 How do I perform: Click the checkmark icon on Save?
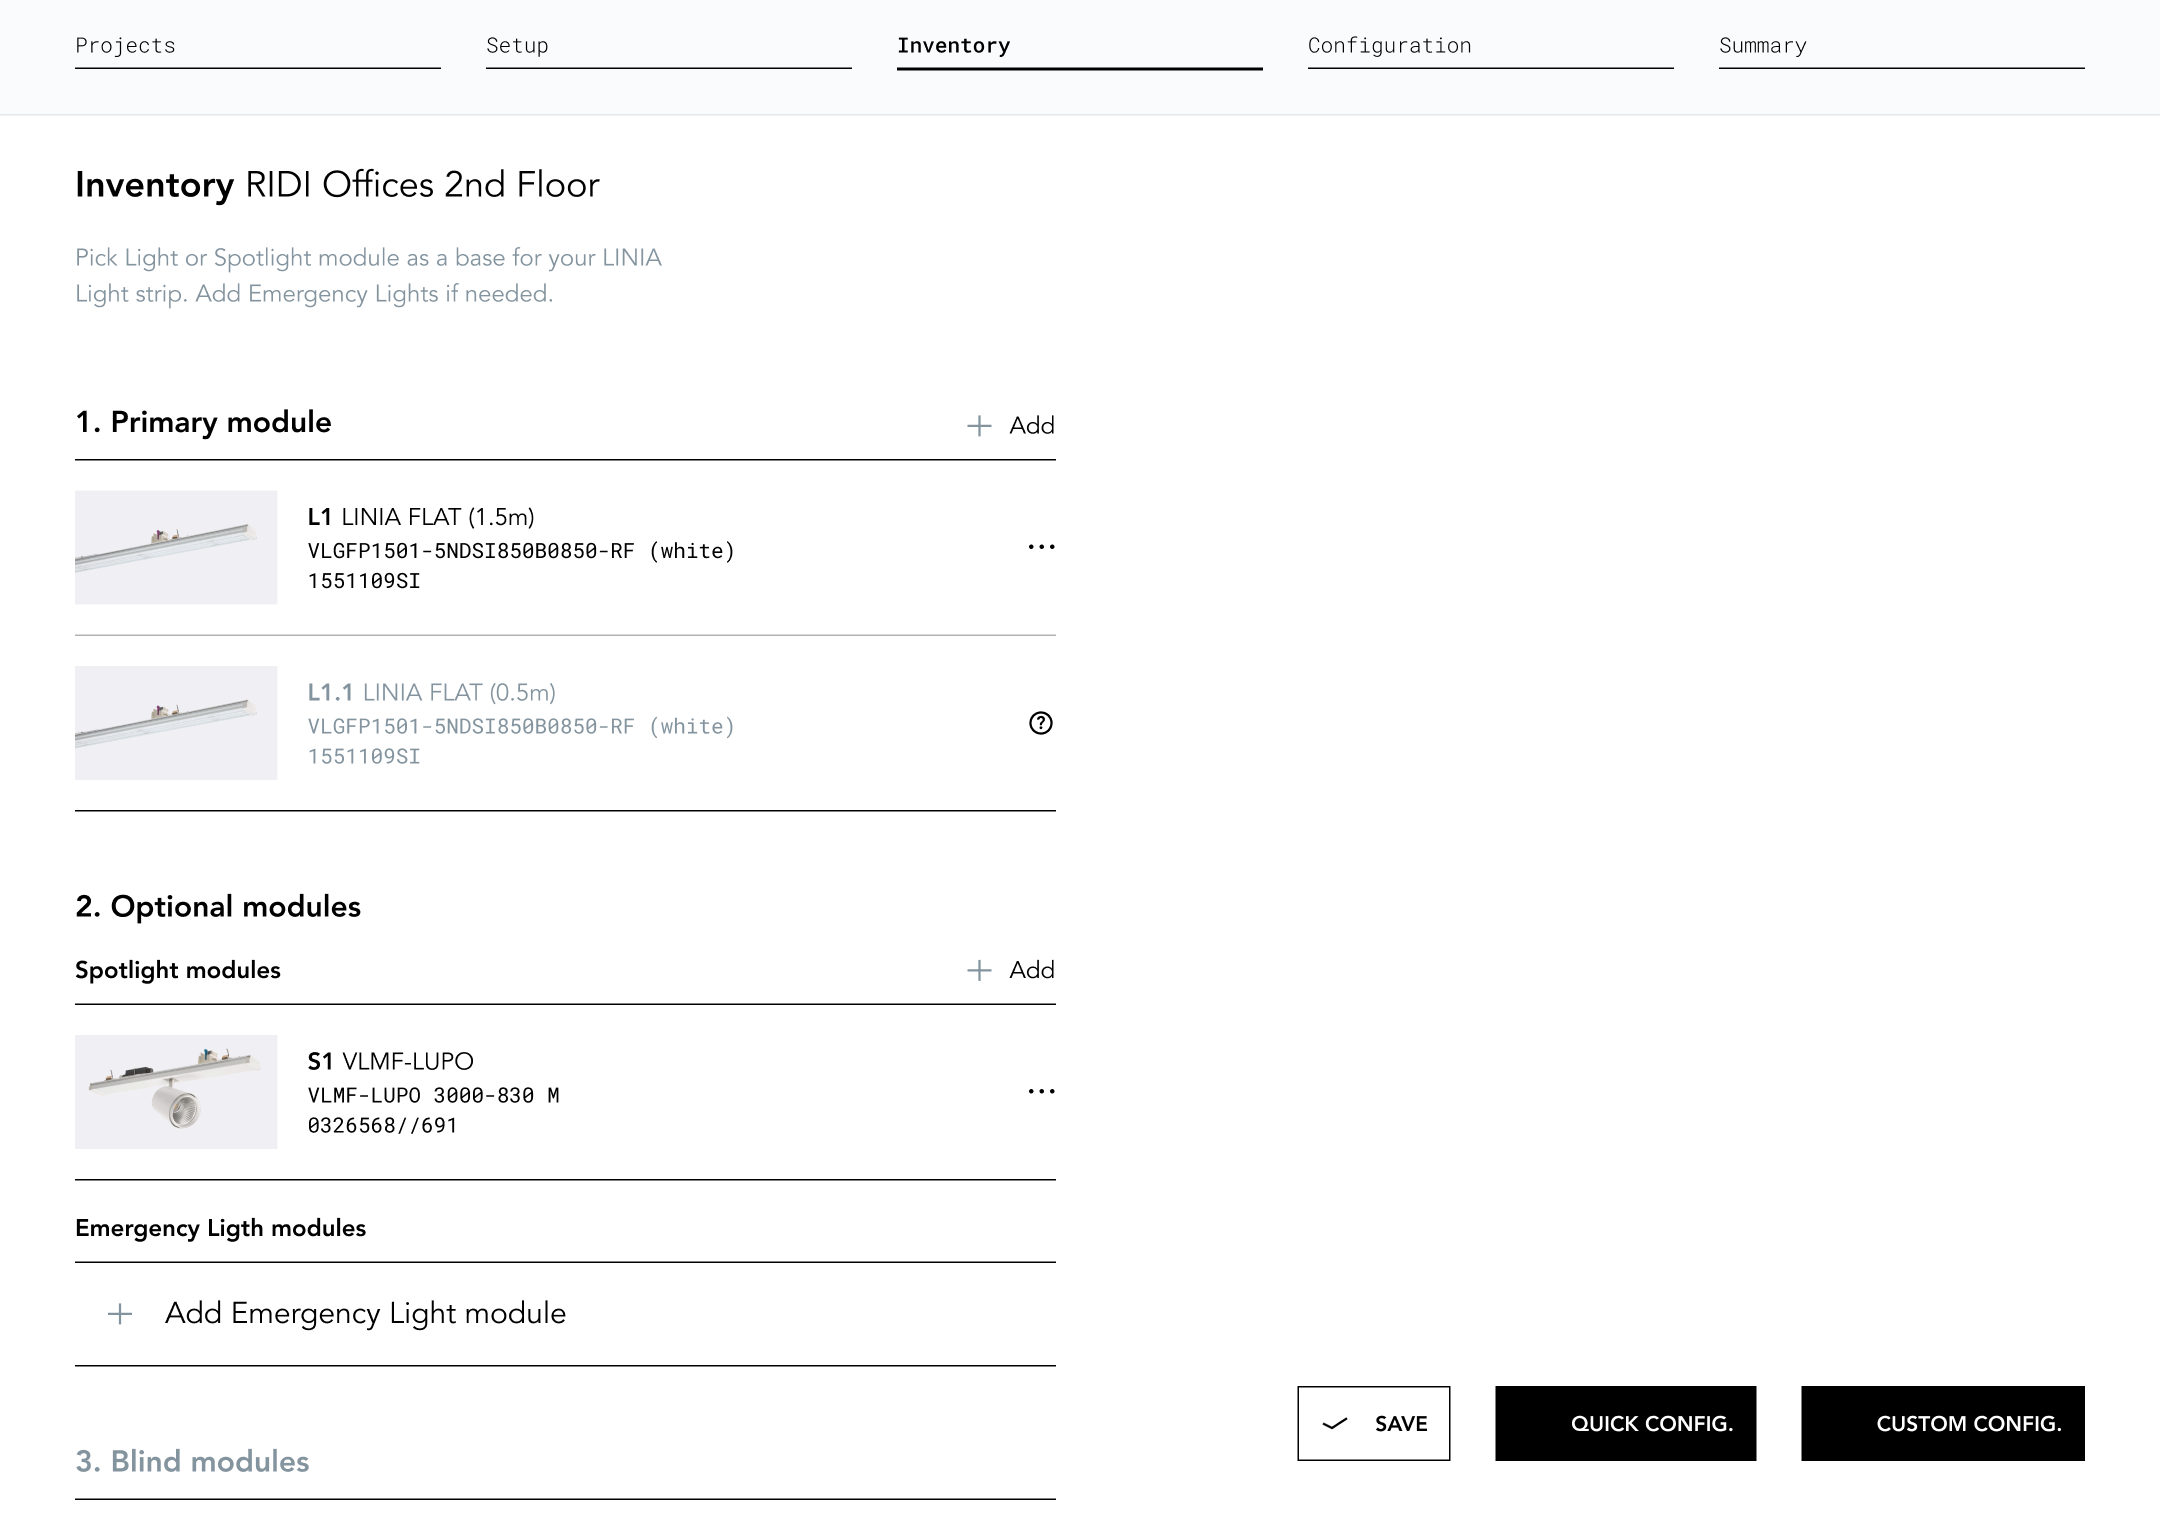pos(1335,1424)
